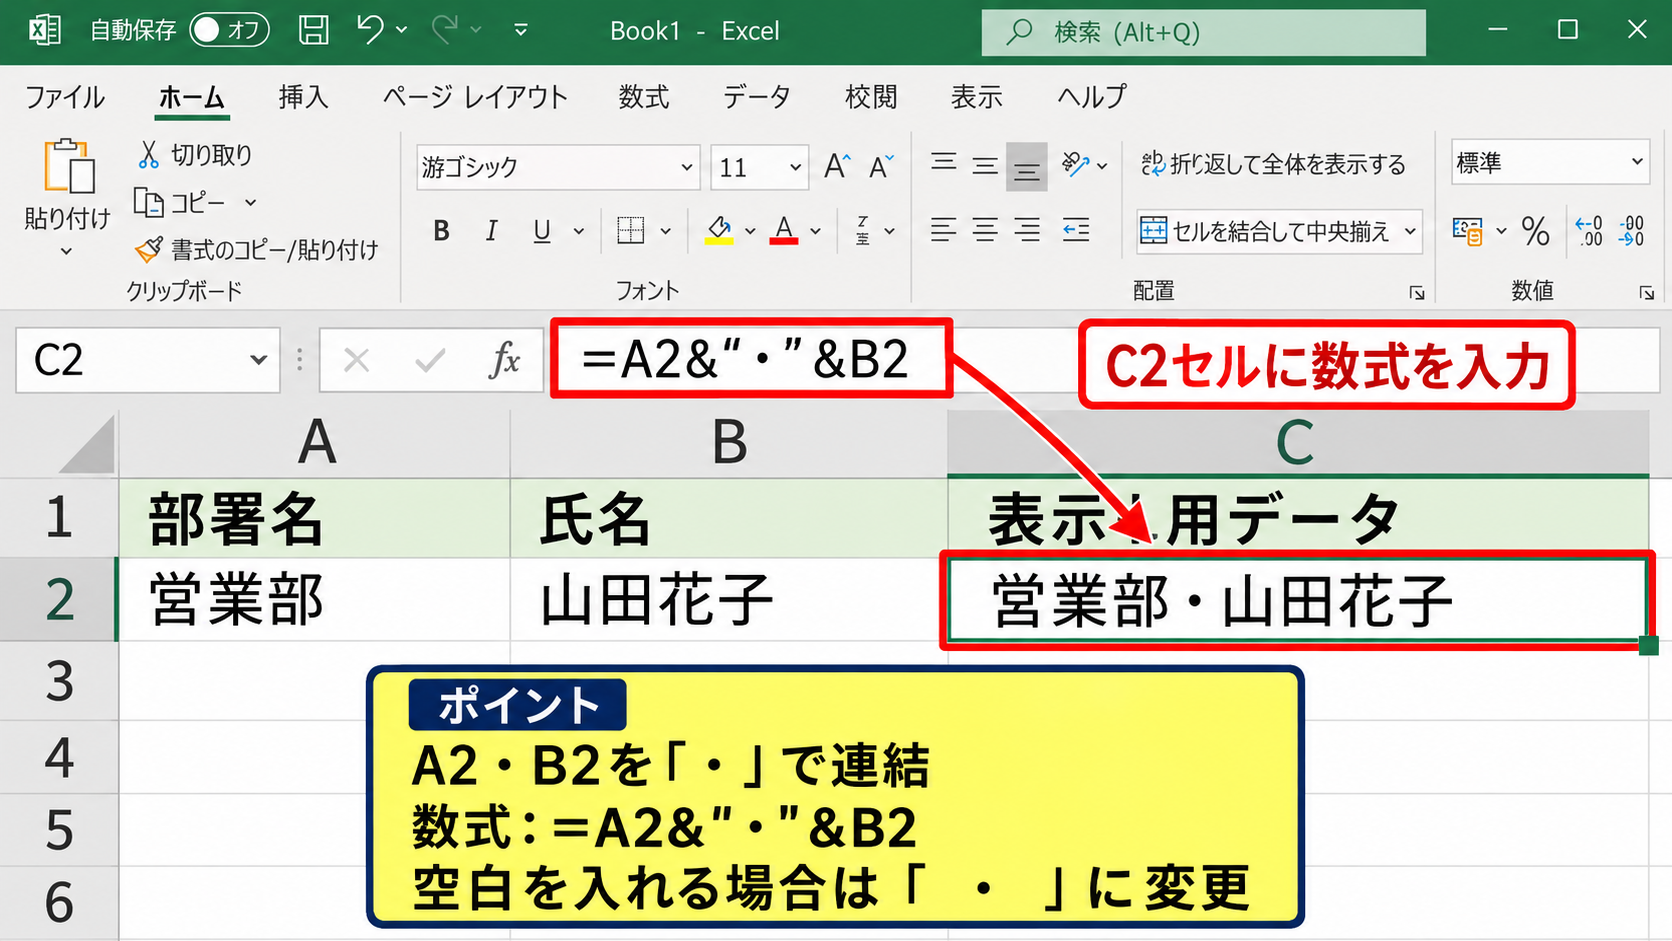Click the accounting number format icon
The image size is (1672, 941).
point(1467,231)
